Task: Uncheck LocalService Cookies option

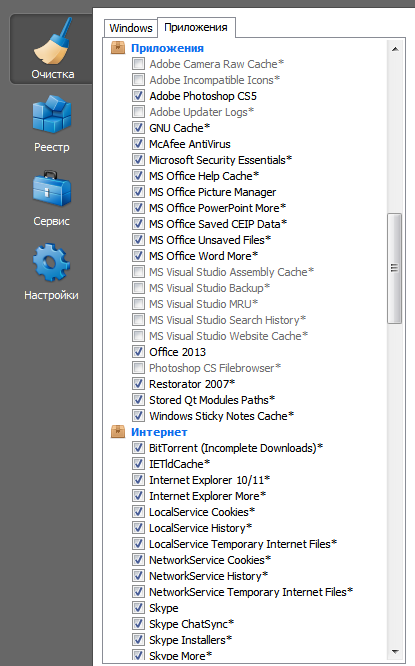Action: point(138,512)
